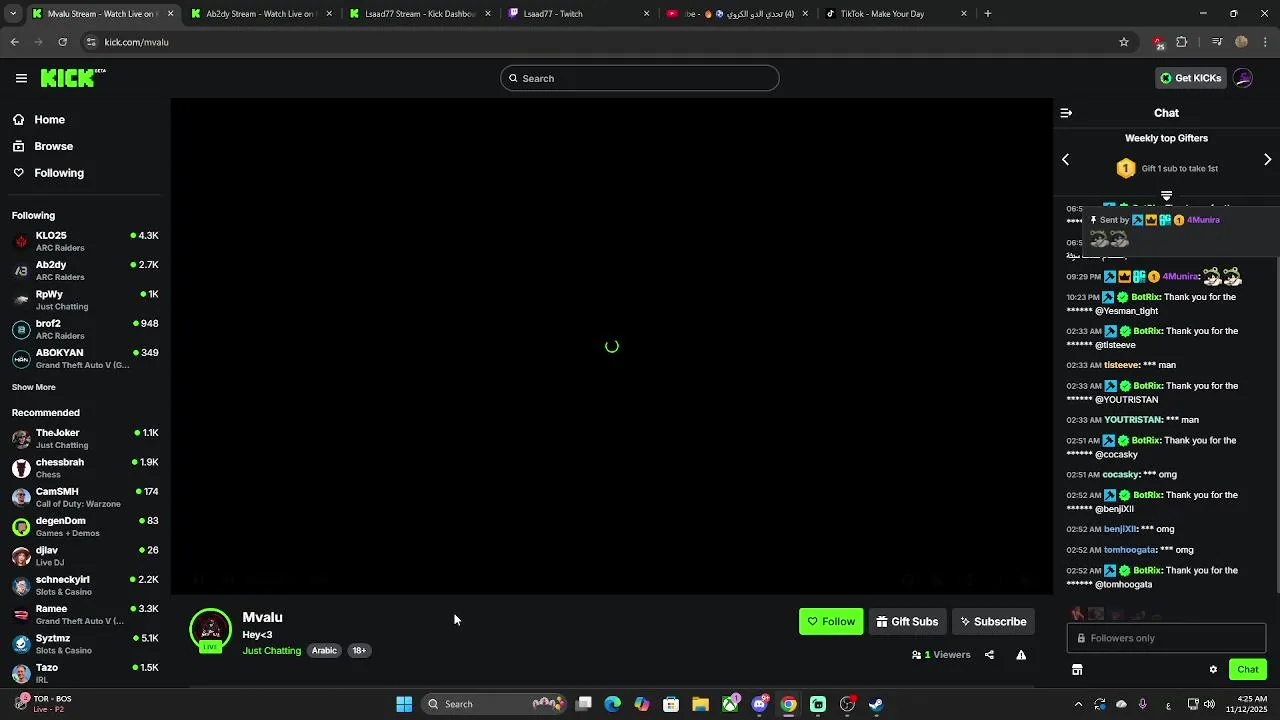Switch to TikTok Make Your Day tab

pos(896,14)
